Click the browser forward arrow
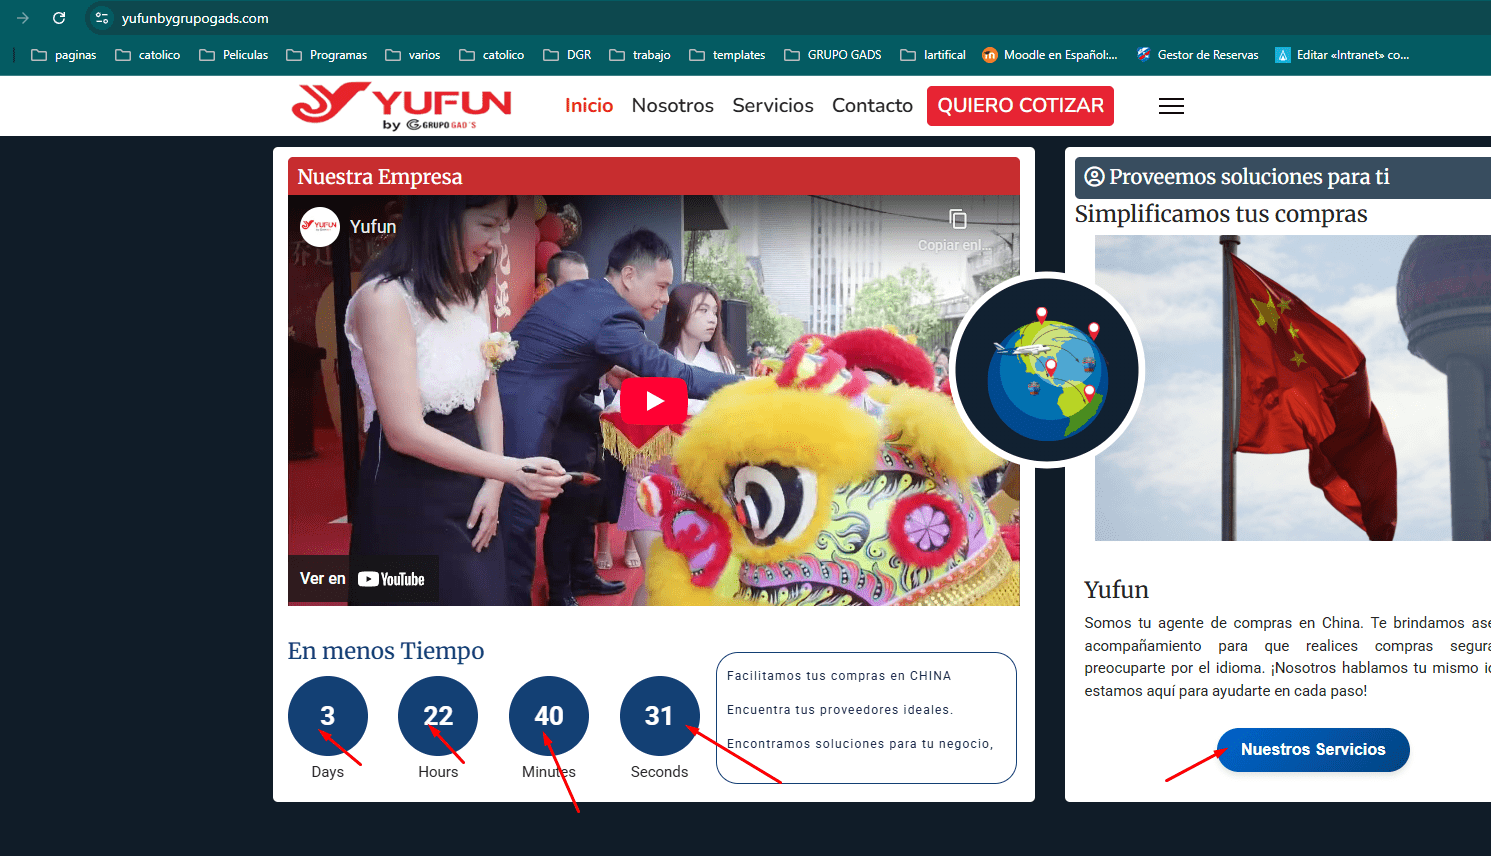This screenshot has width=1491, height=856. [23, 18]
